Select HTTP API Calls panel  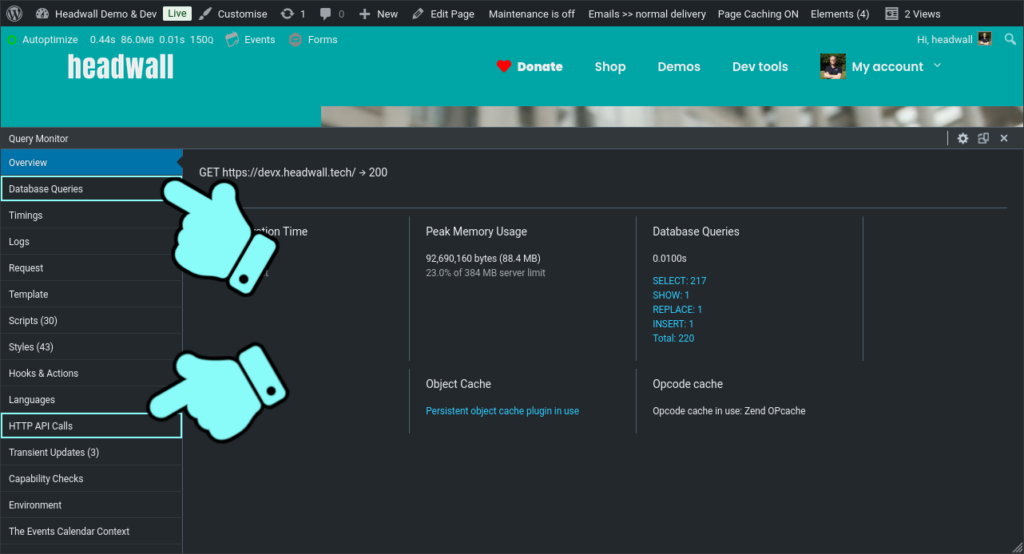point(91,426)
